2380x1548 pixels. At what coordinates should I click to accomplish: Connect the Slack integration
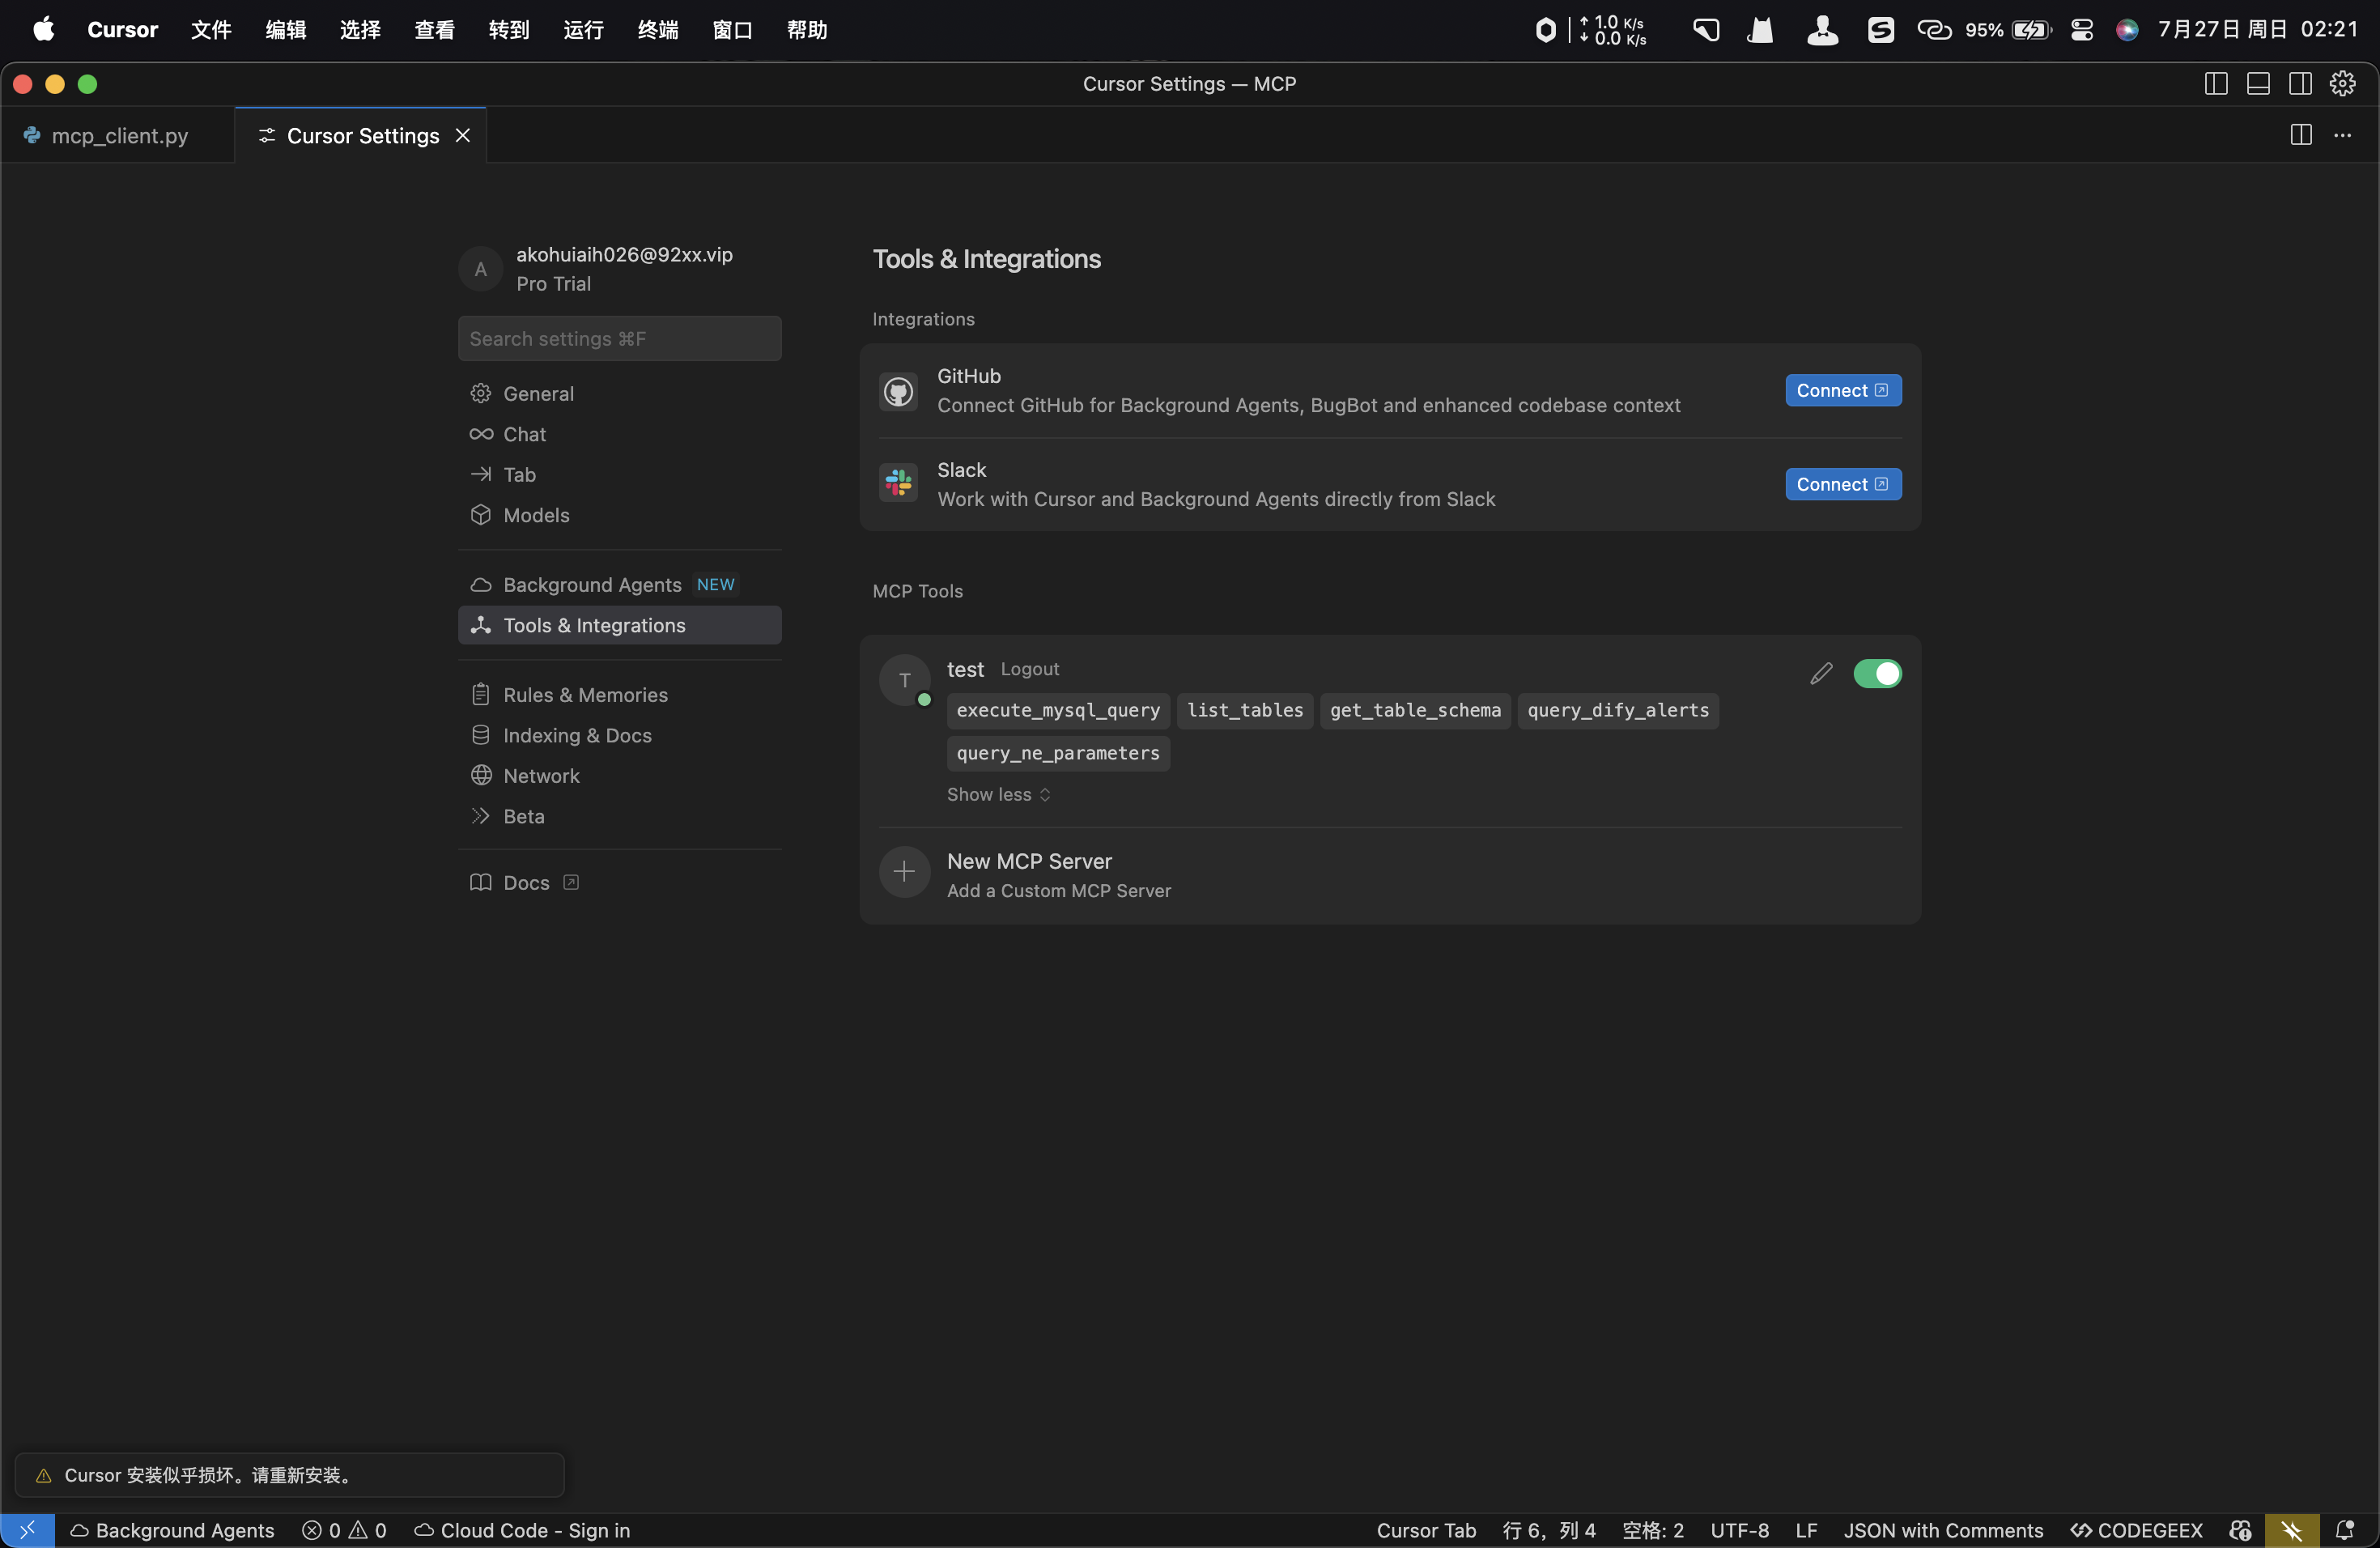click(x=1842, y=484)
